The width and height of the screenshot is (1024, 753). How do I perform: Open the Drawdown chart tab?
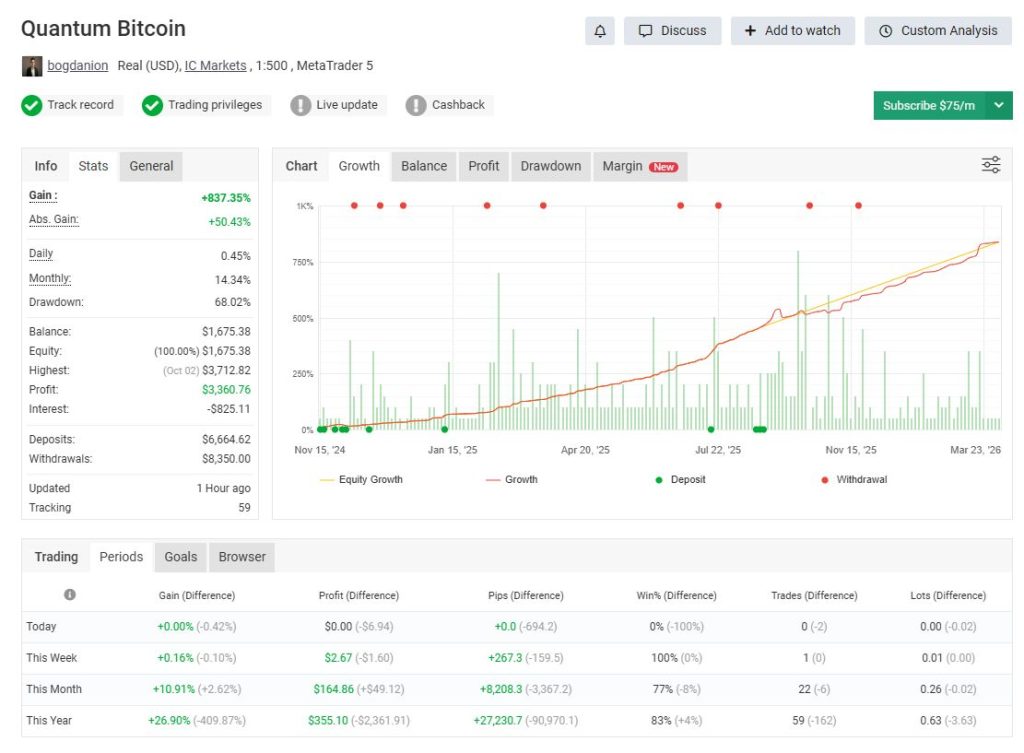tap(550, 166)
